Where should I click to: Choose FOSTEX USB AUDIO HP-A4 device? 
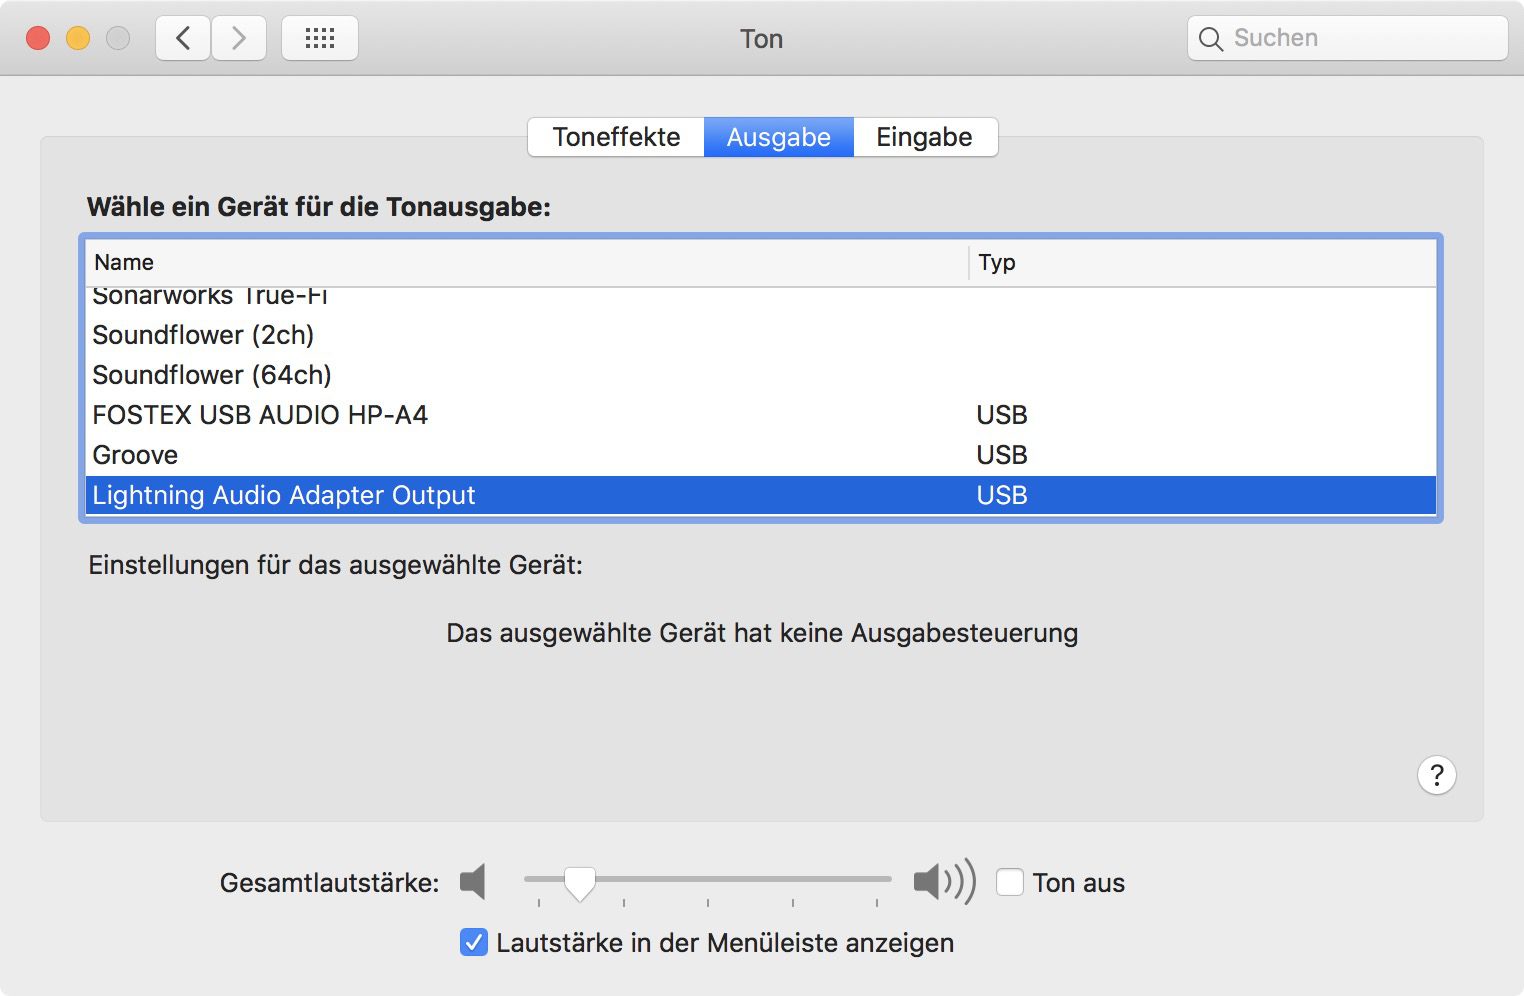point(260,415)
